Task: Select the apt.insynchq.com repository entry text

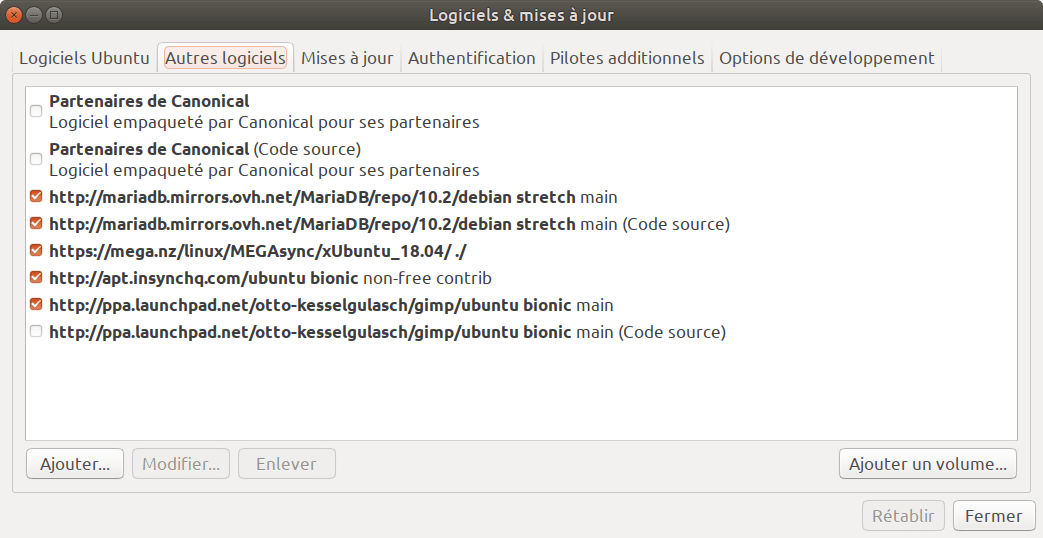Action: pyautogui.click(x=270, y=278)
